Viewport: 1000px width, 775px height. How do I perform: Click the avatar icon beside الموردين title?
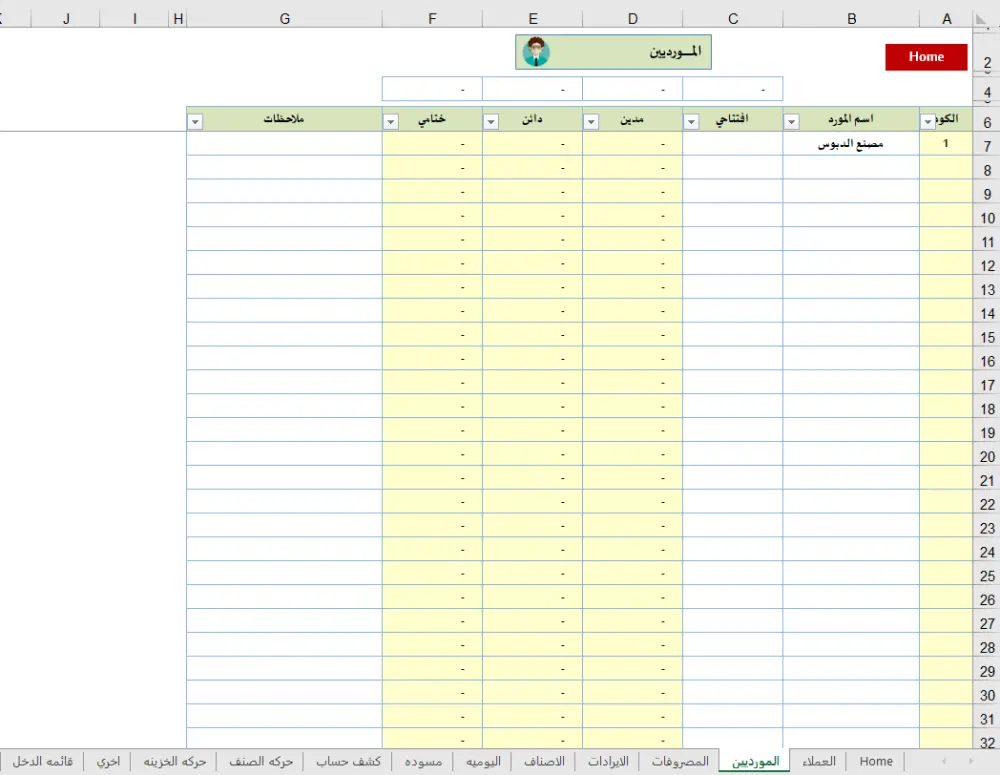coord(536,51)
